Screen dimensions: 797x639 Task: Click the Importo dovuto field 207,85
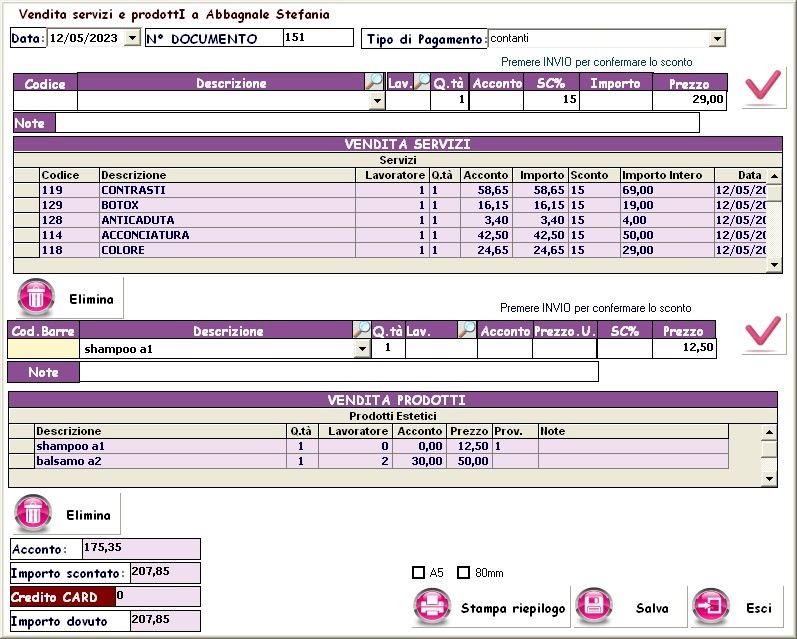(165, 621)
